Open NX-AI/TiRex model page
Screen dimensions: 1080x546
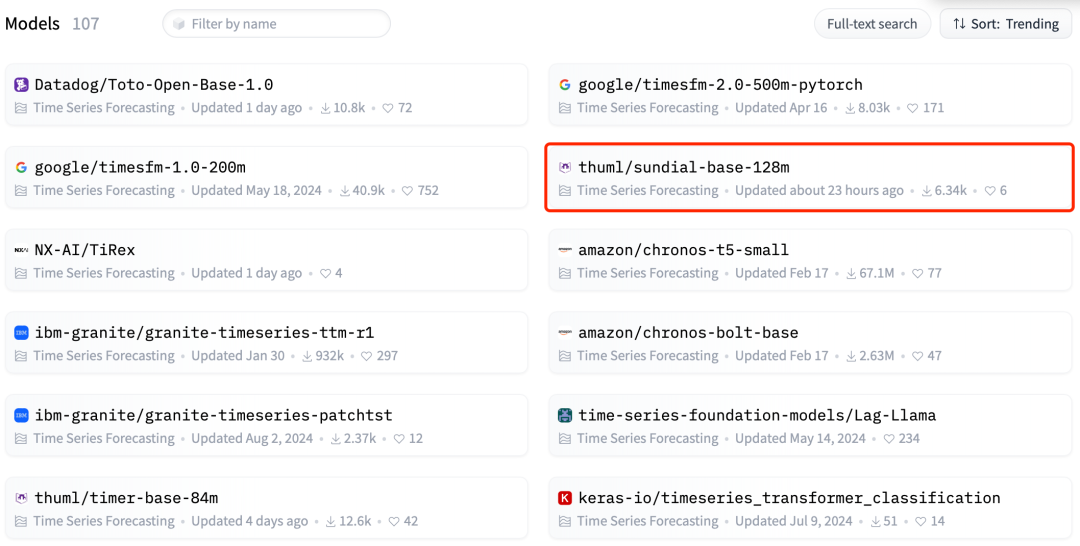coord(266,260)
